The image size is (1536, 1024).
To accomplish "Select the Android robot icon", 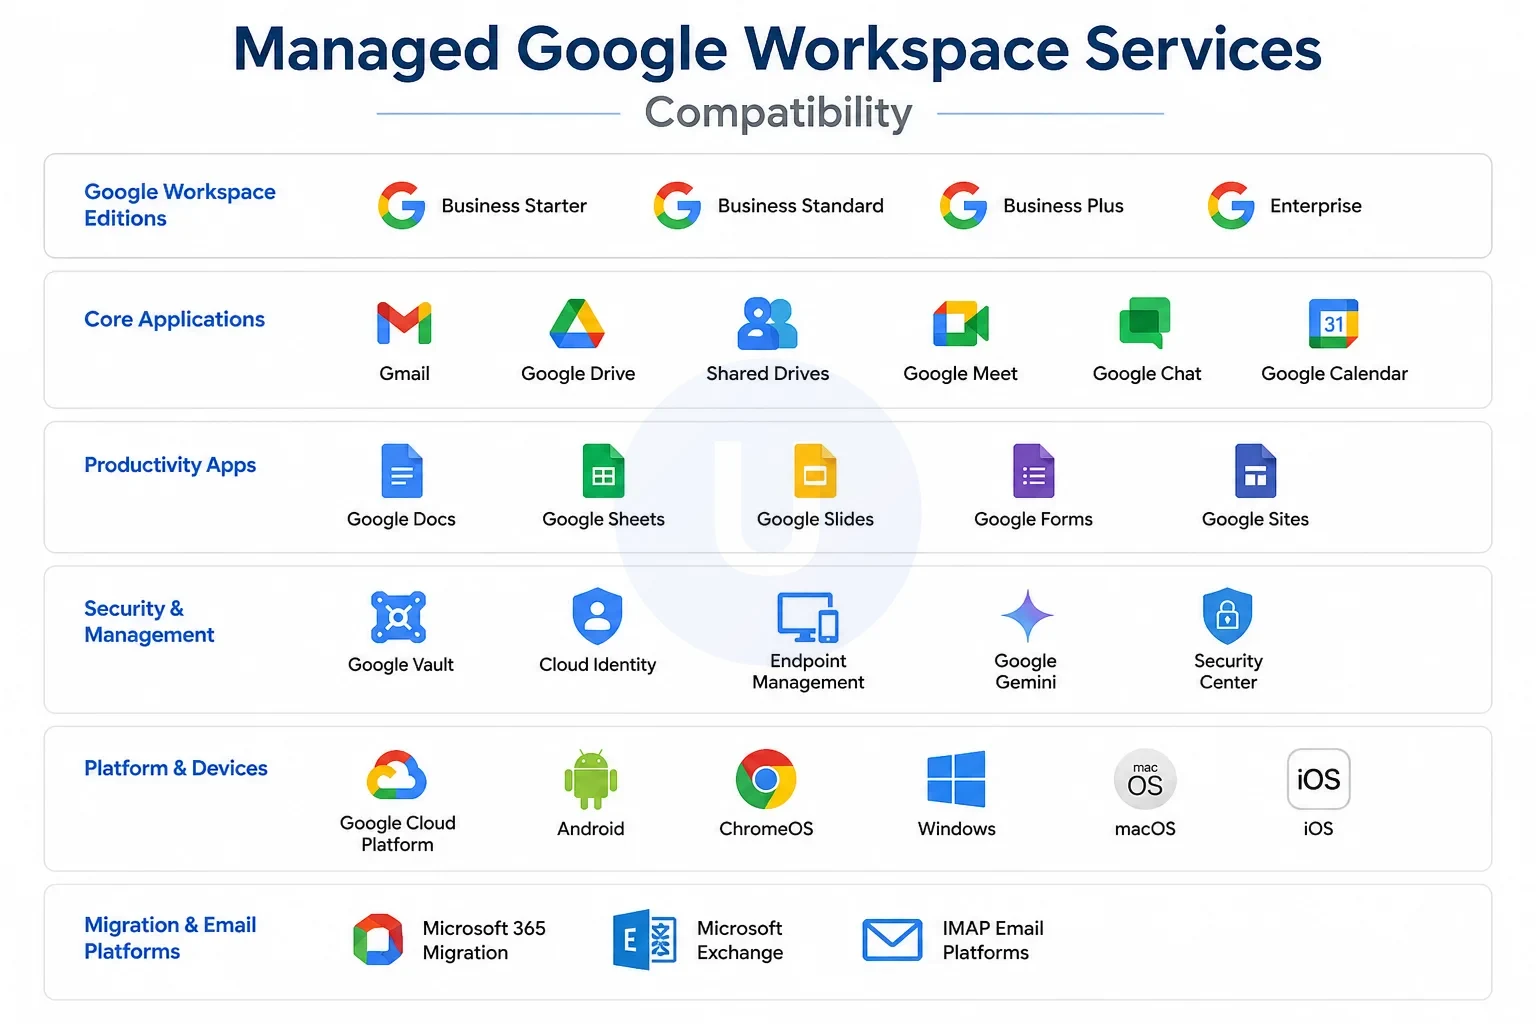I will click(591, 779).
